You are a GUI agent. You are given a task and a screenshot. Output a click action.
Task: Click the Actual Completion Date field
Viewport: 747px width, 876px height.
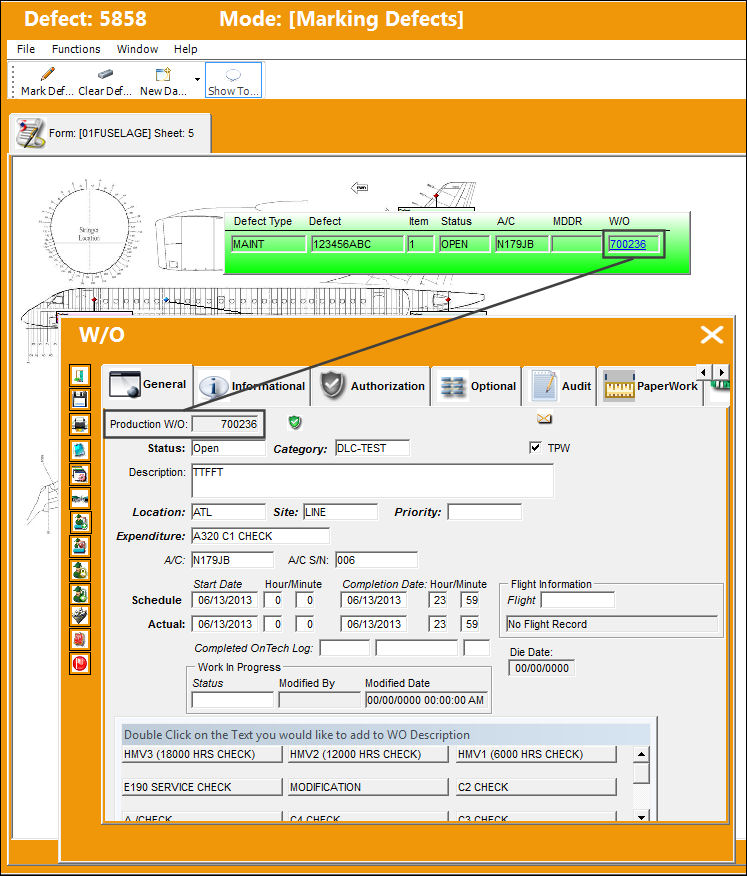(373, 624)
